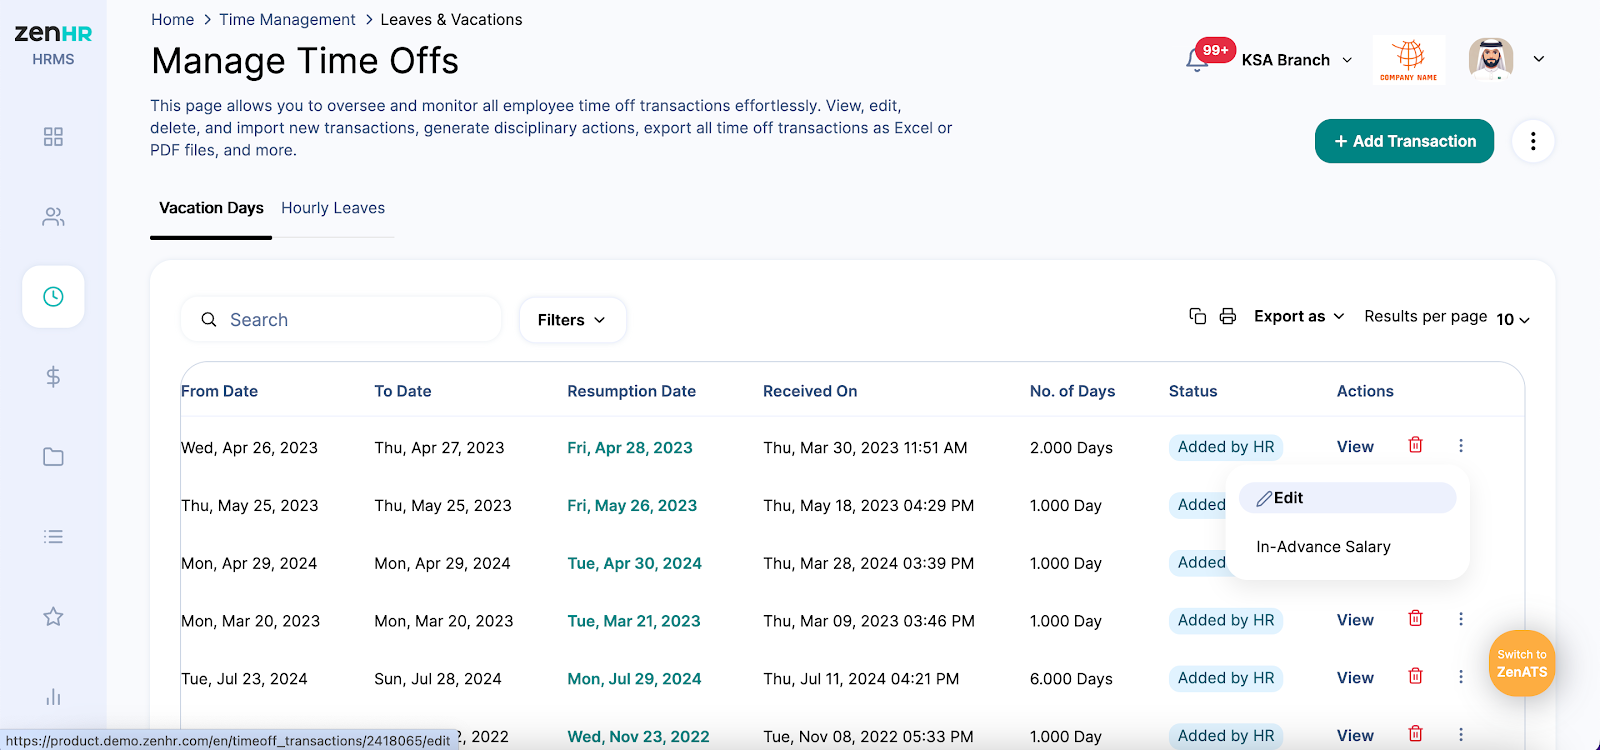The image size is (1600, 750).
Task: Go to Time Management breadcrumb
Action: click(287, 20)
